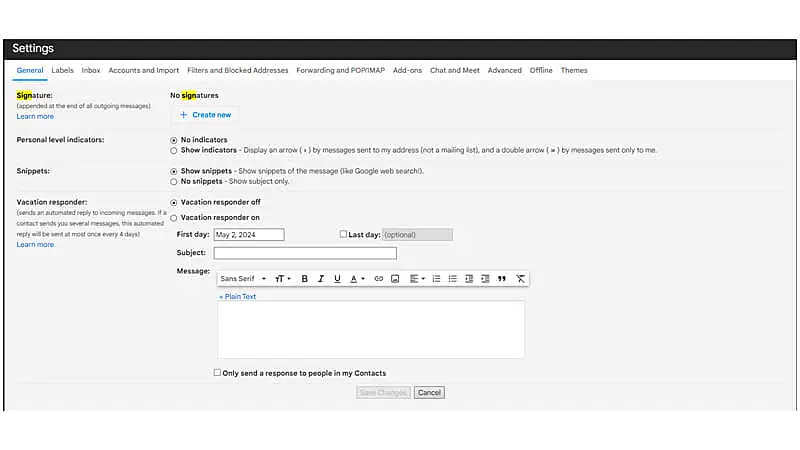
Task: Open Learn more link under Vacation responder
Action: [35, 244]
